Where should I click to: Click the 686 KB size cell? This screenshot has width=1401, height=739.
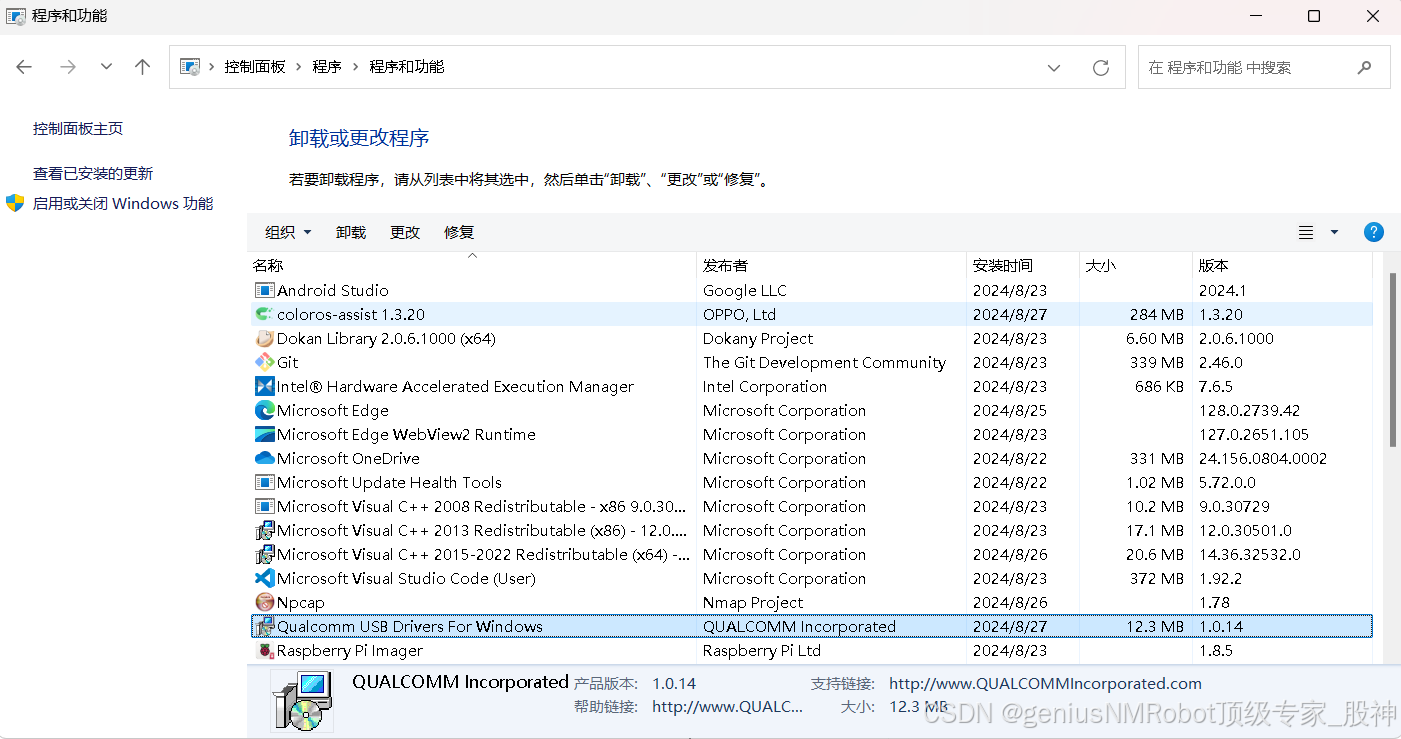(1159, 386)
